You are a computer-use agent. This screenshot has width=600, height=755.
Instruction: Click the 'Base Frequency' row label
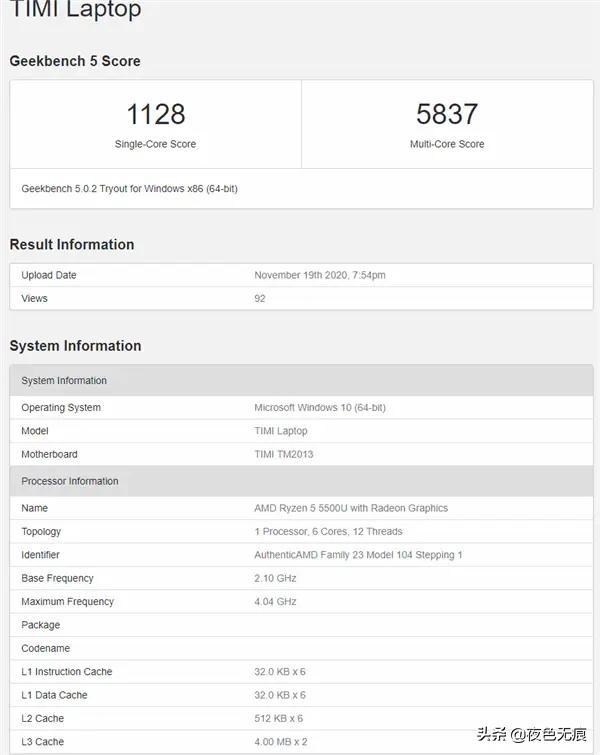pyautogui.click(x=57, y=578)
